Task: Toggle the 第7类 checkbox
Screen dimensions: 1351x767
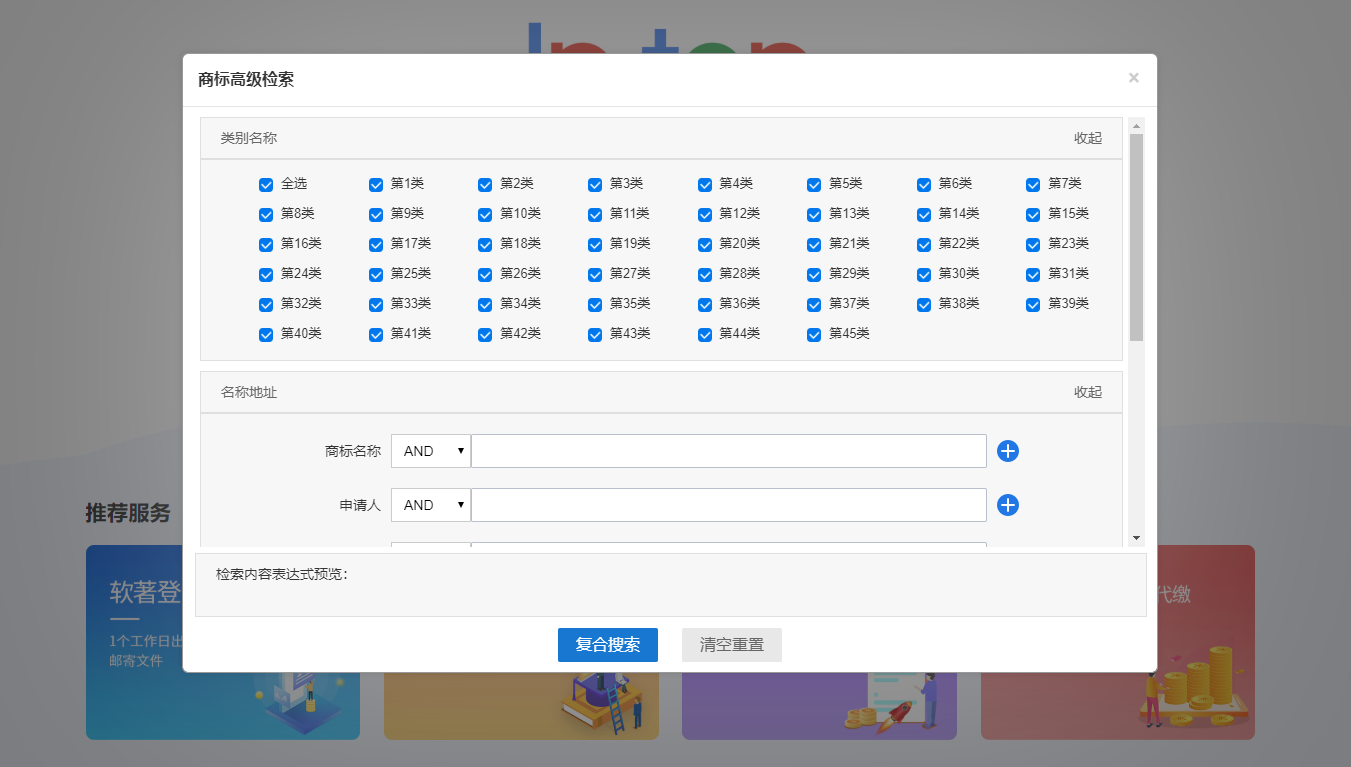Action: (x=1033, y=185)
